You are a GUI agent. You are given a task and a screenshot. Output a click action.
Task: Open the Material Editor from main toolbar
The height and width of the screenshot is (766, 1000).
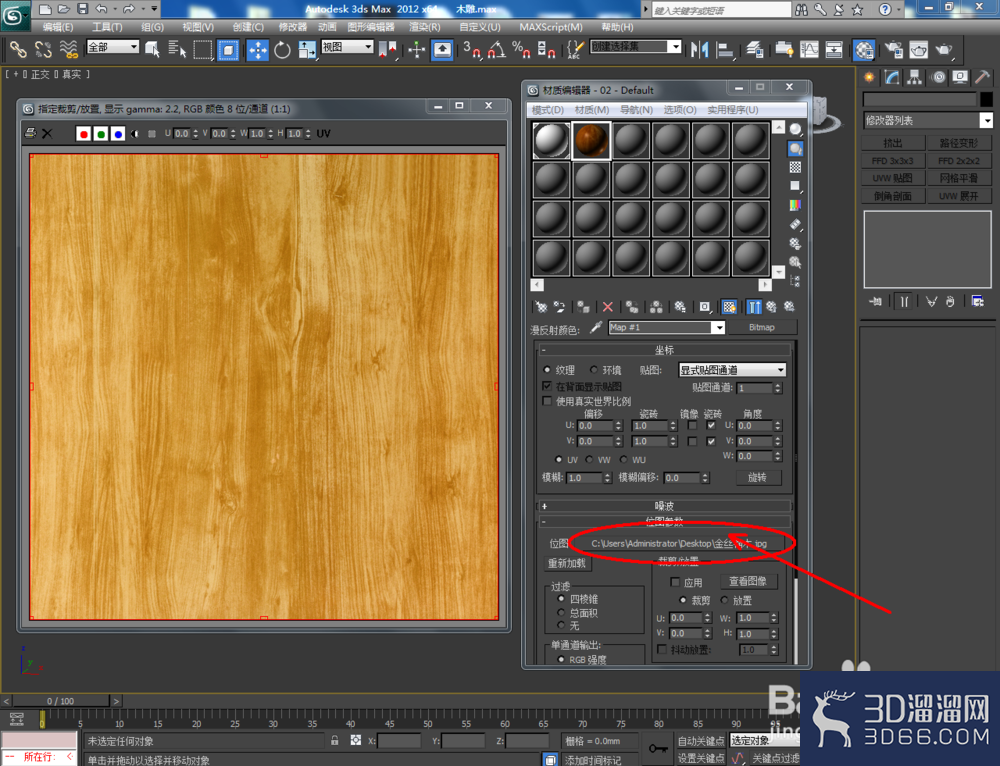coord(864,49)
